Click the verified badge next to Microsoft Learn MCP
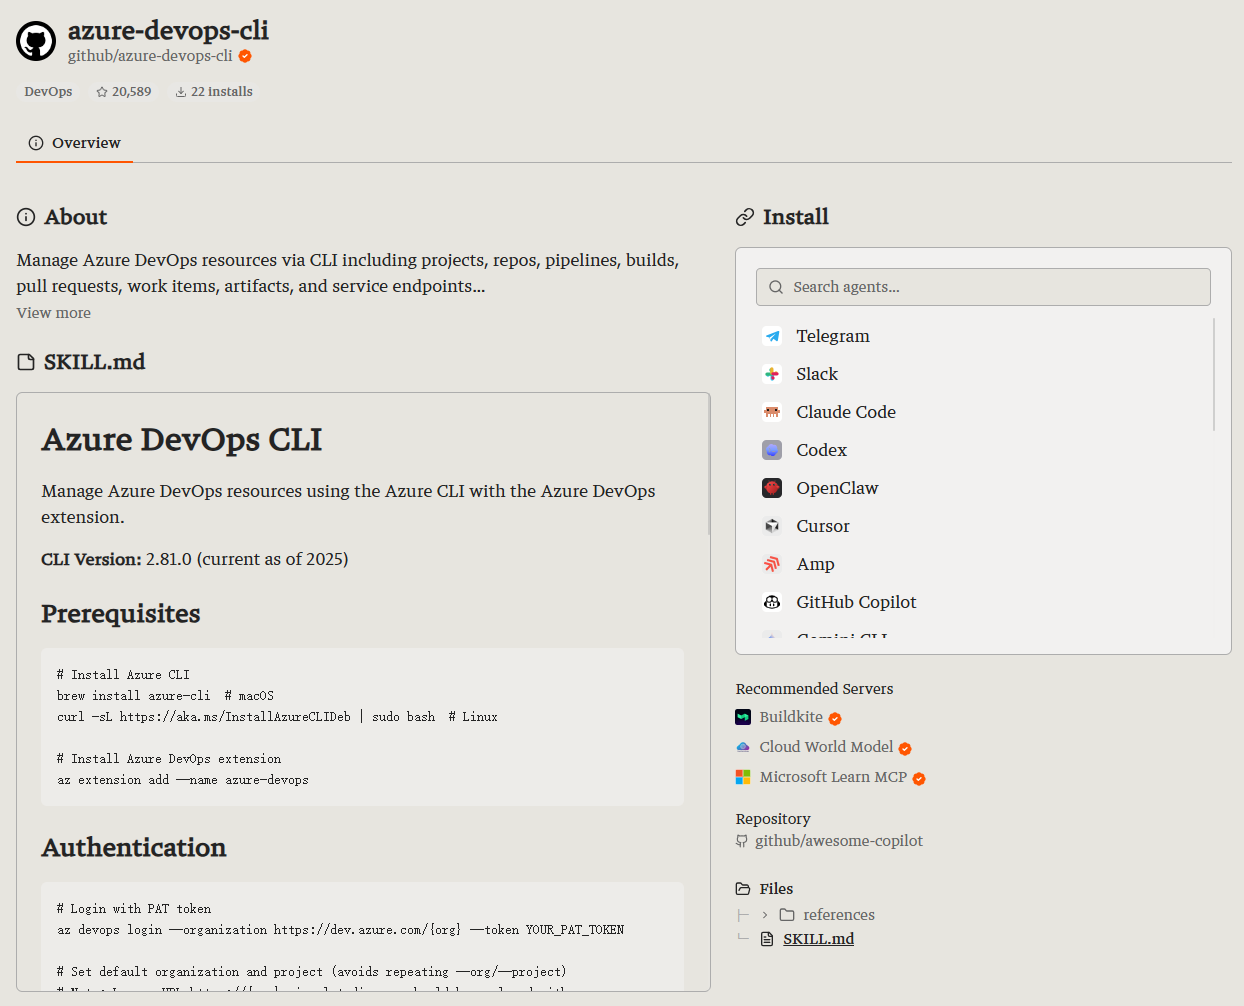 point(919,779)
